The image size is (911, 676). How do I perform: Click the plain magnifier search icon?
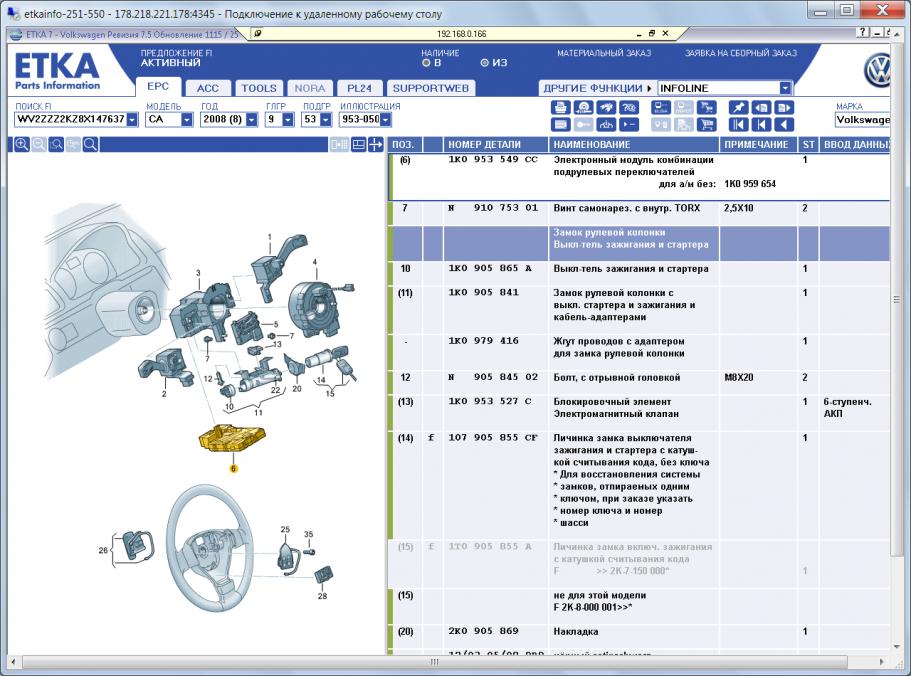pos(91,145)
